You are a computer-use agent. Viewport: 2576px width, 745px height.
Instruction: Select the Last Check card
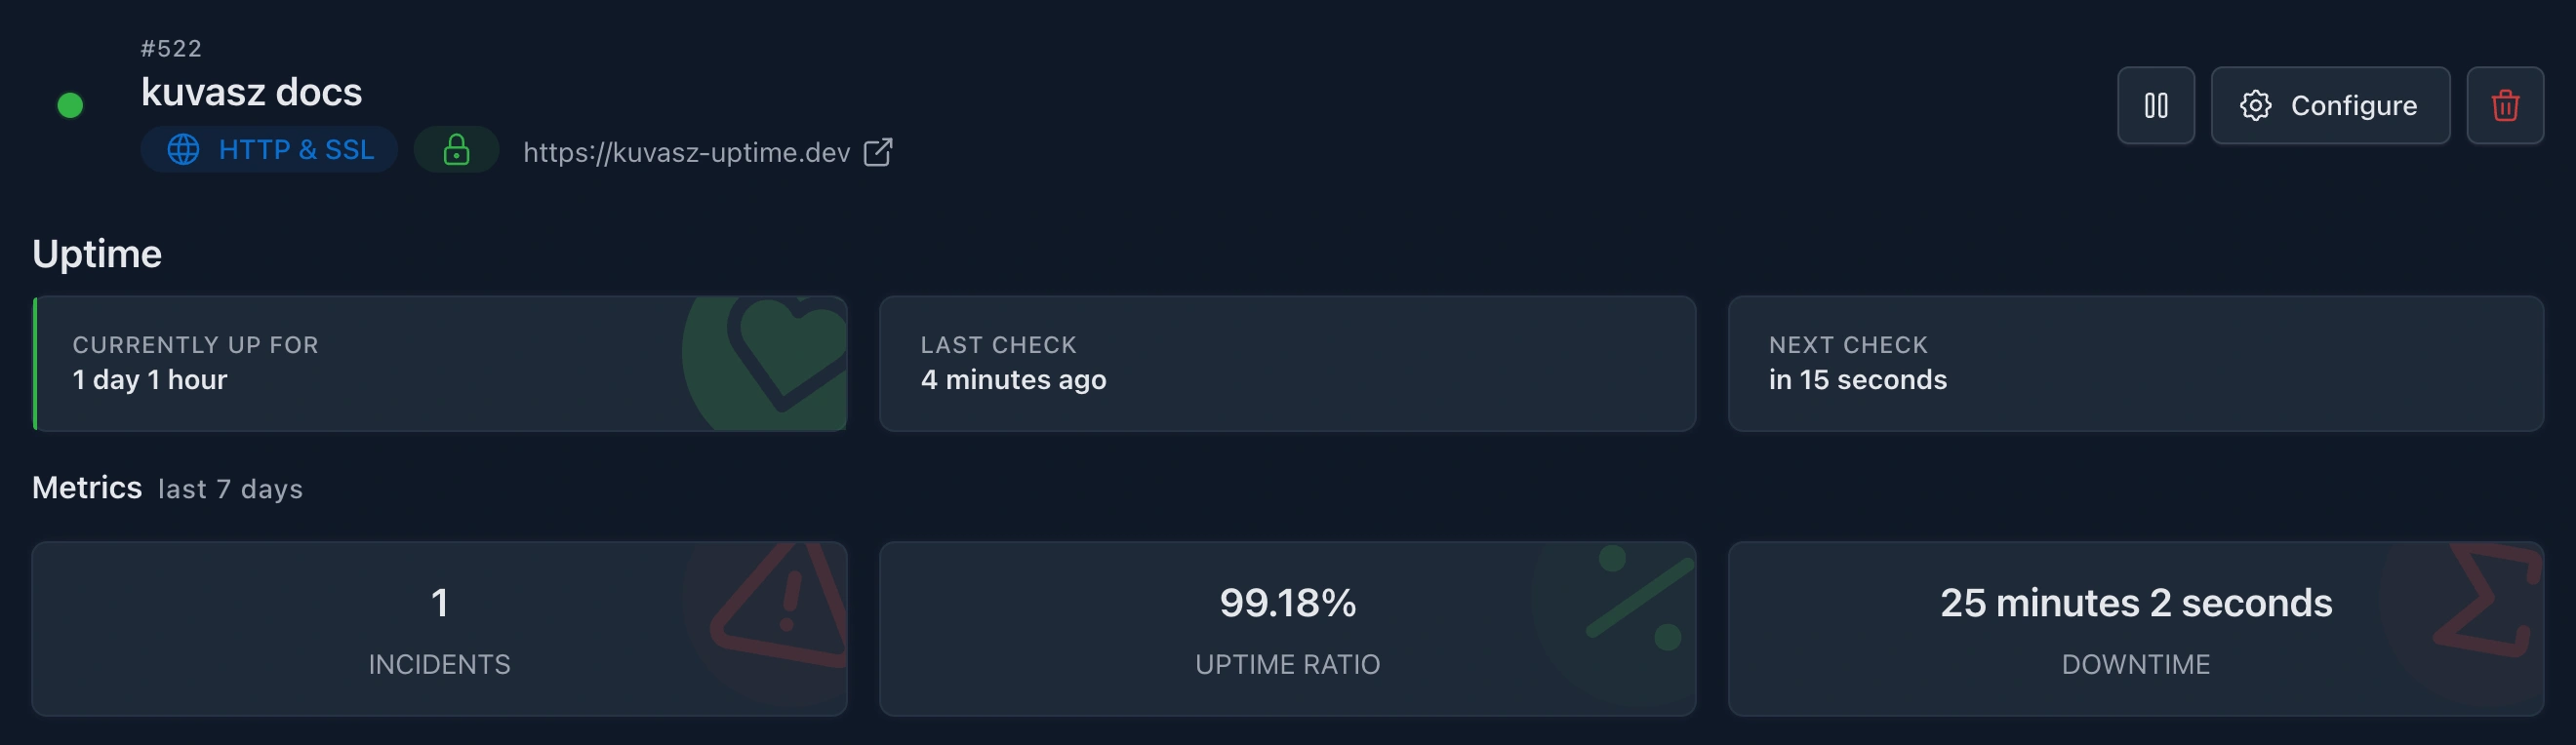pos(1286,363)
